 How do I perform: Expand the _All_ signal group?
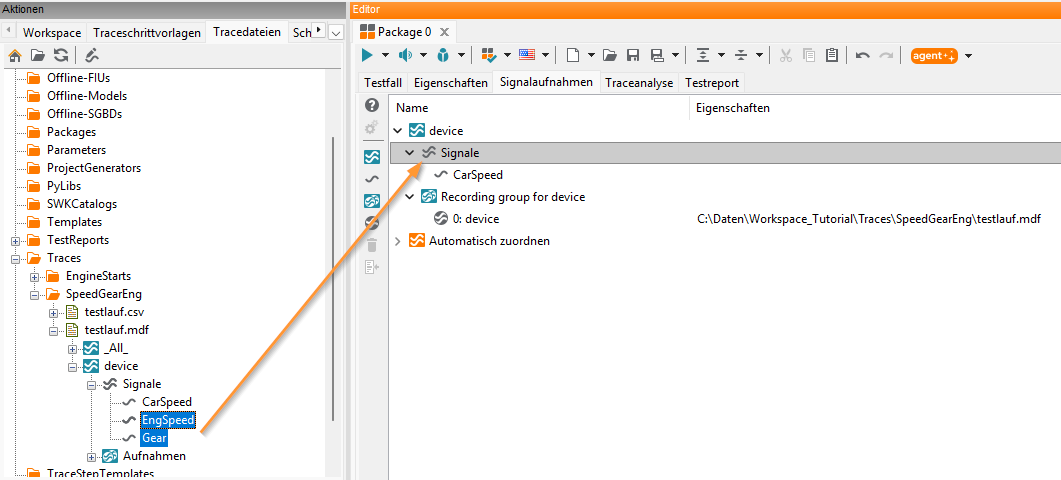[72, 349]
